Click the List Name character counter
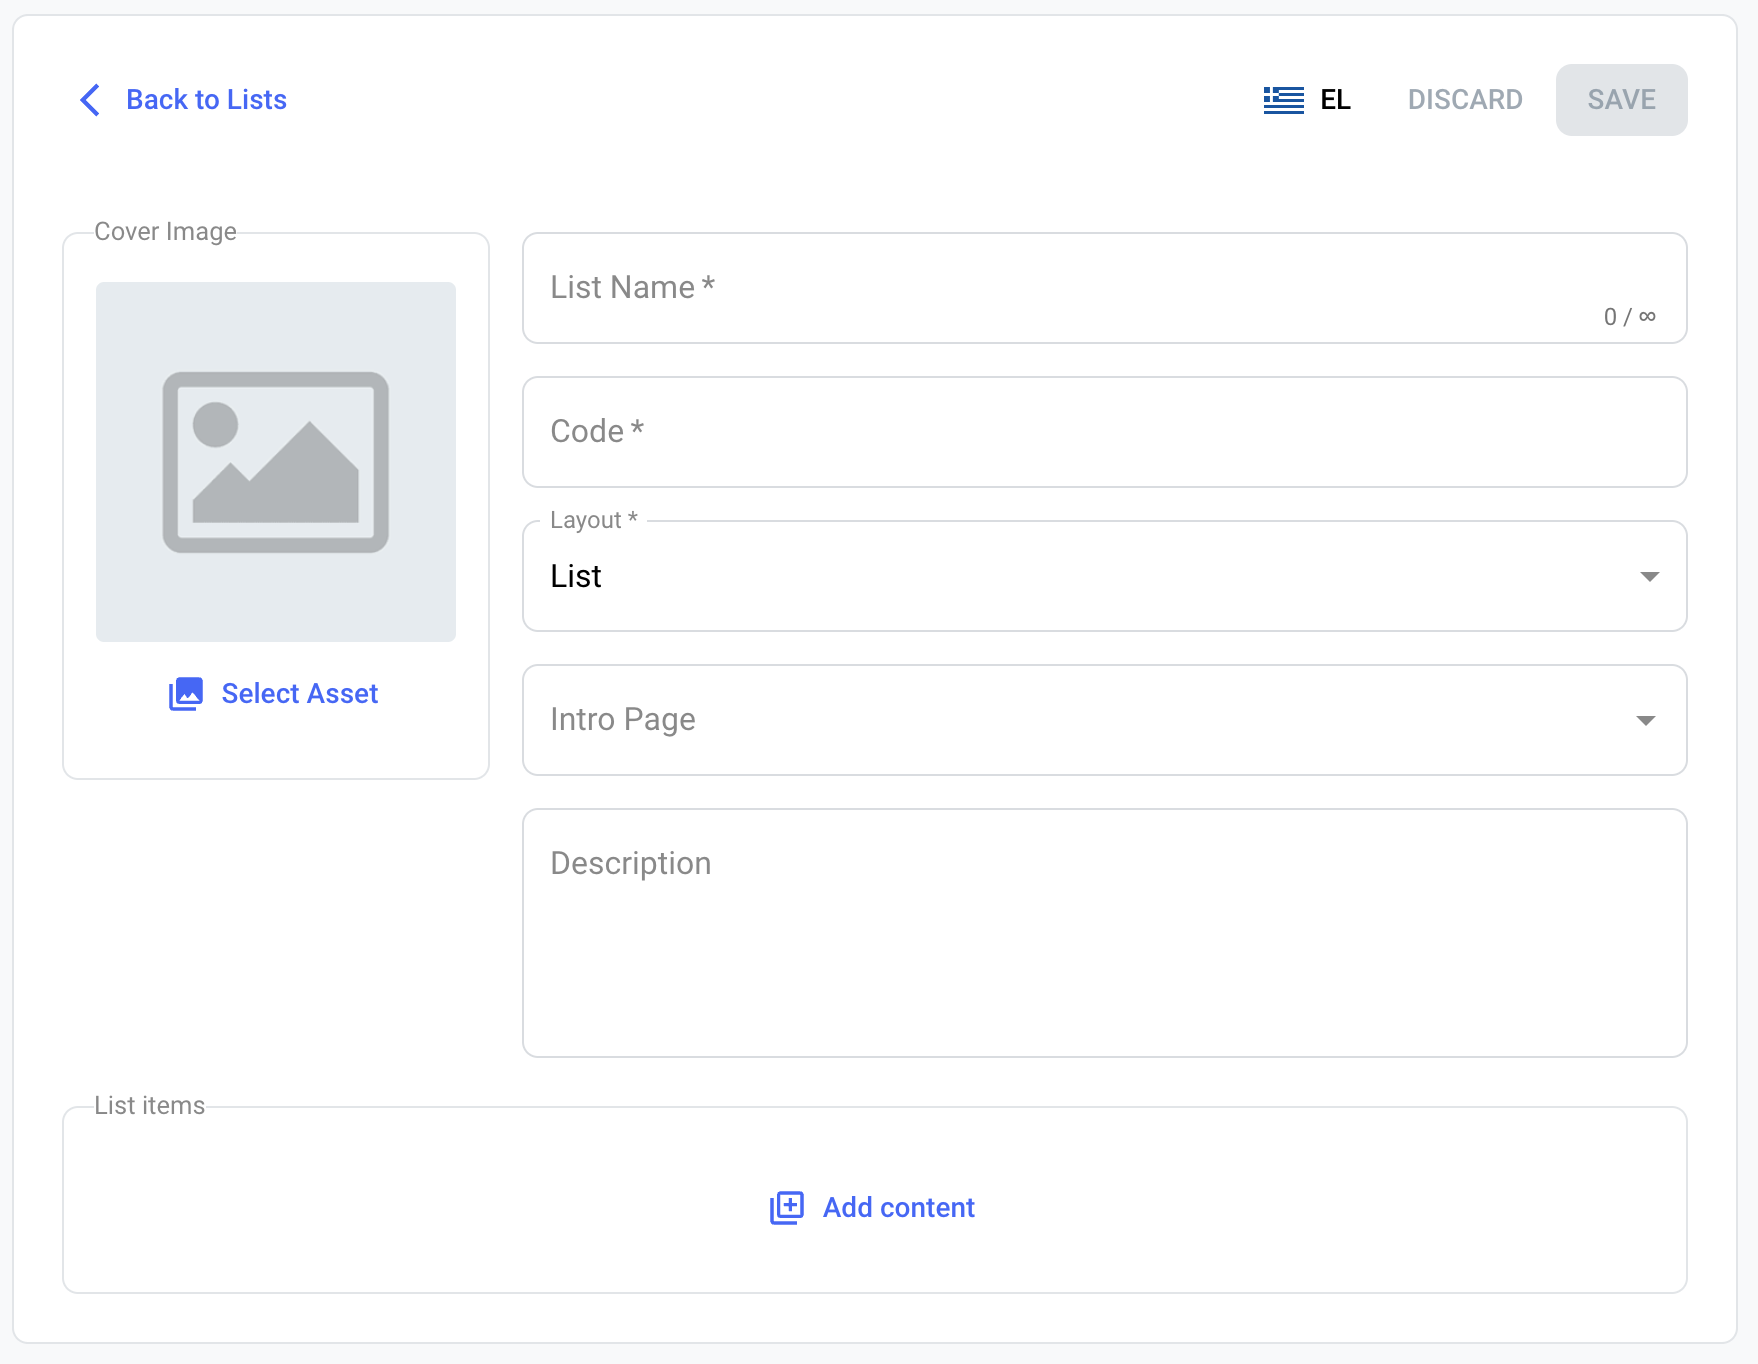The image size is (1758, 1364). coord(1629,317)
